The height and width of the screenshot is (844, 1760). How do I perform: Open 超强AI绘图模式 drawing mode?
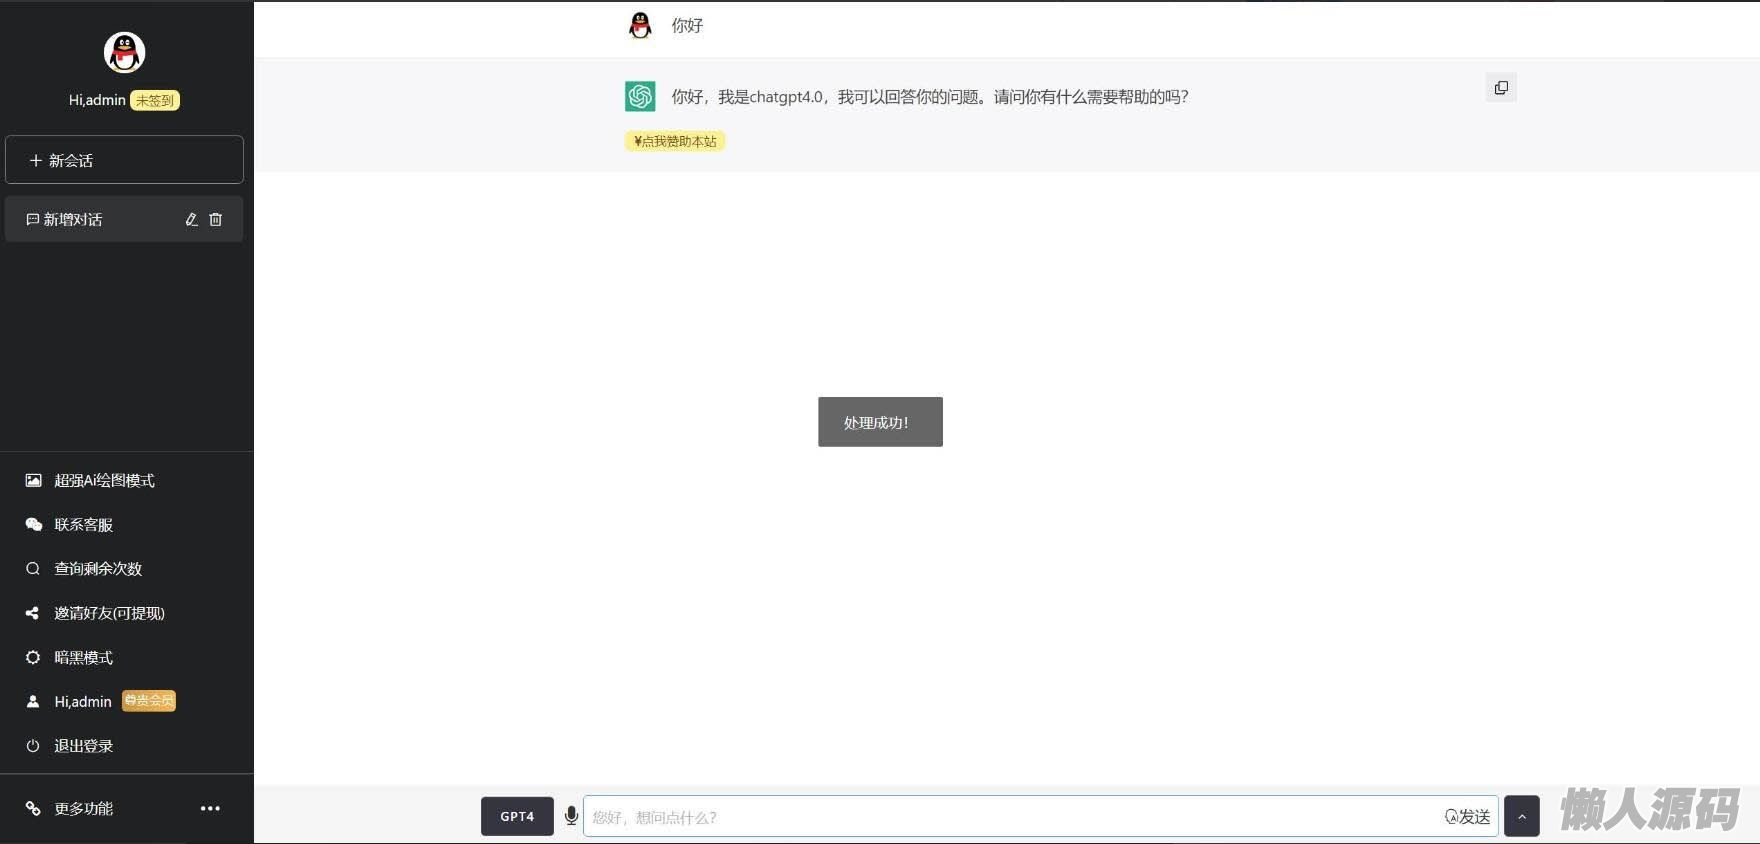104,481
